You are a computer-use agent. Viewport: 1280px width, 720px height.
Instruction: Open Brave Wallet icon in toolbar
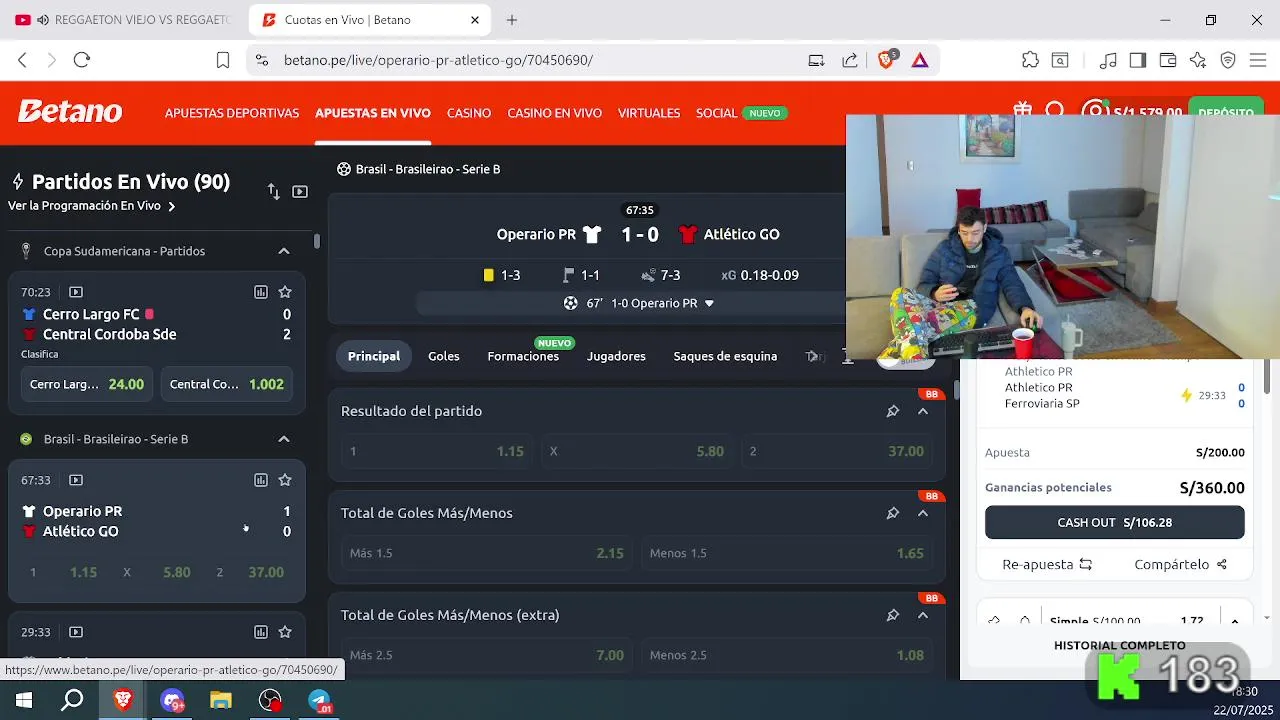coord(1167,60)
